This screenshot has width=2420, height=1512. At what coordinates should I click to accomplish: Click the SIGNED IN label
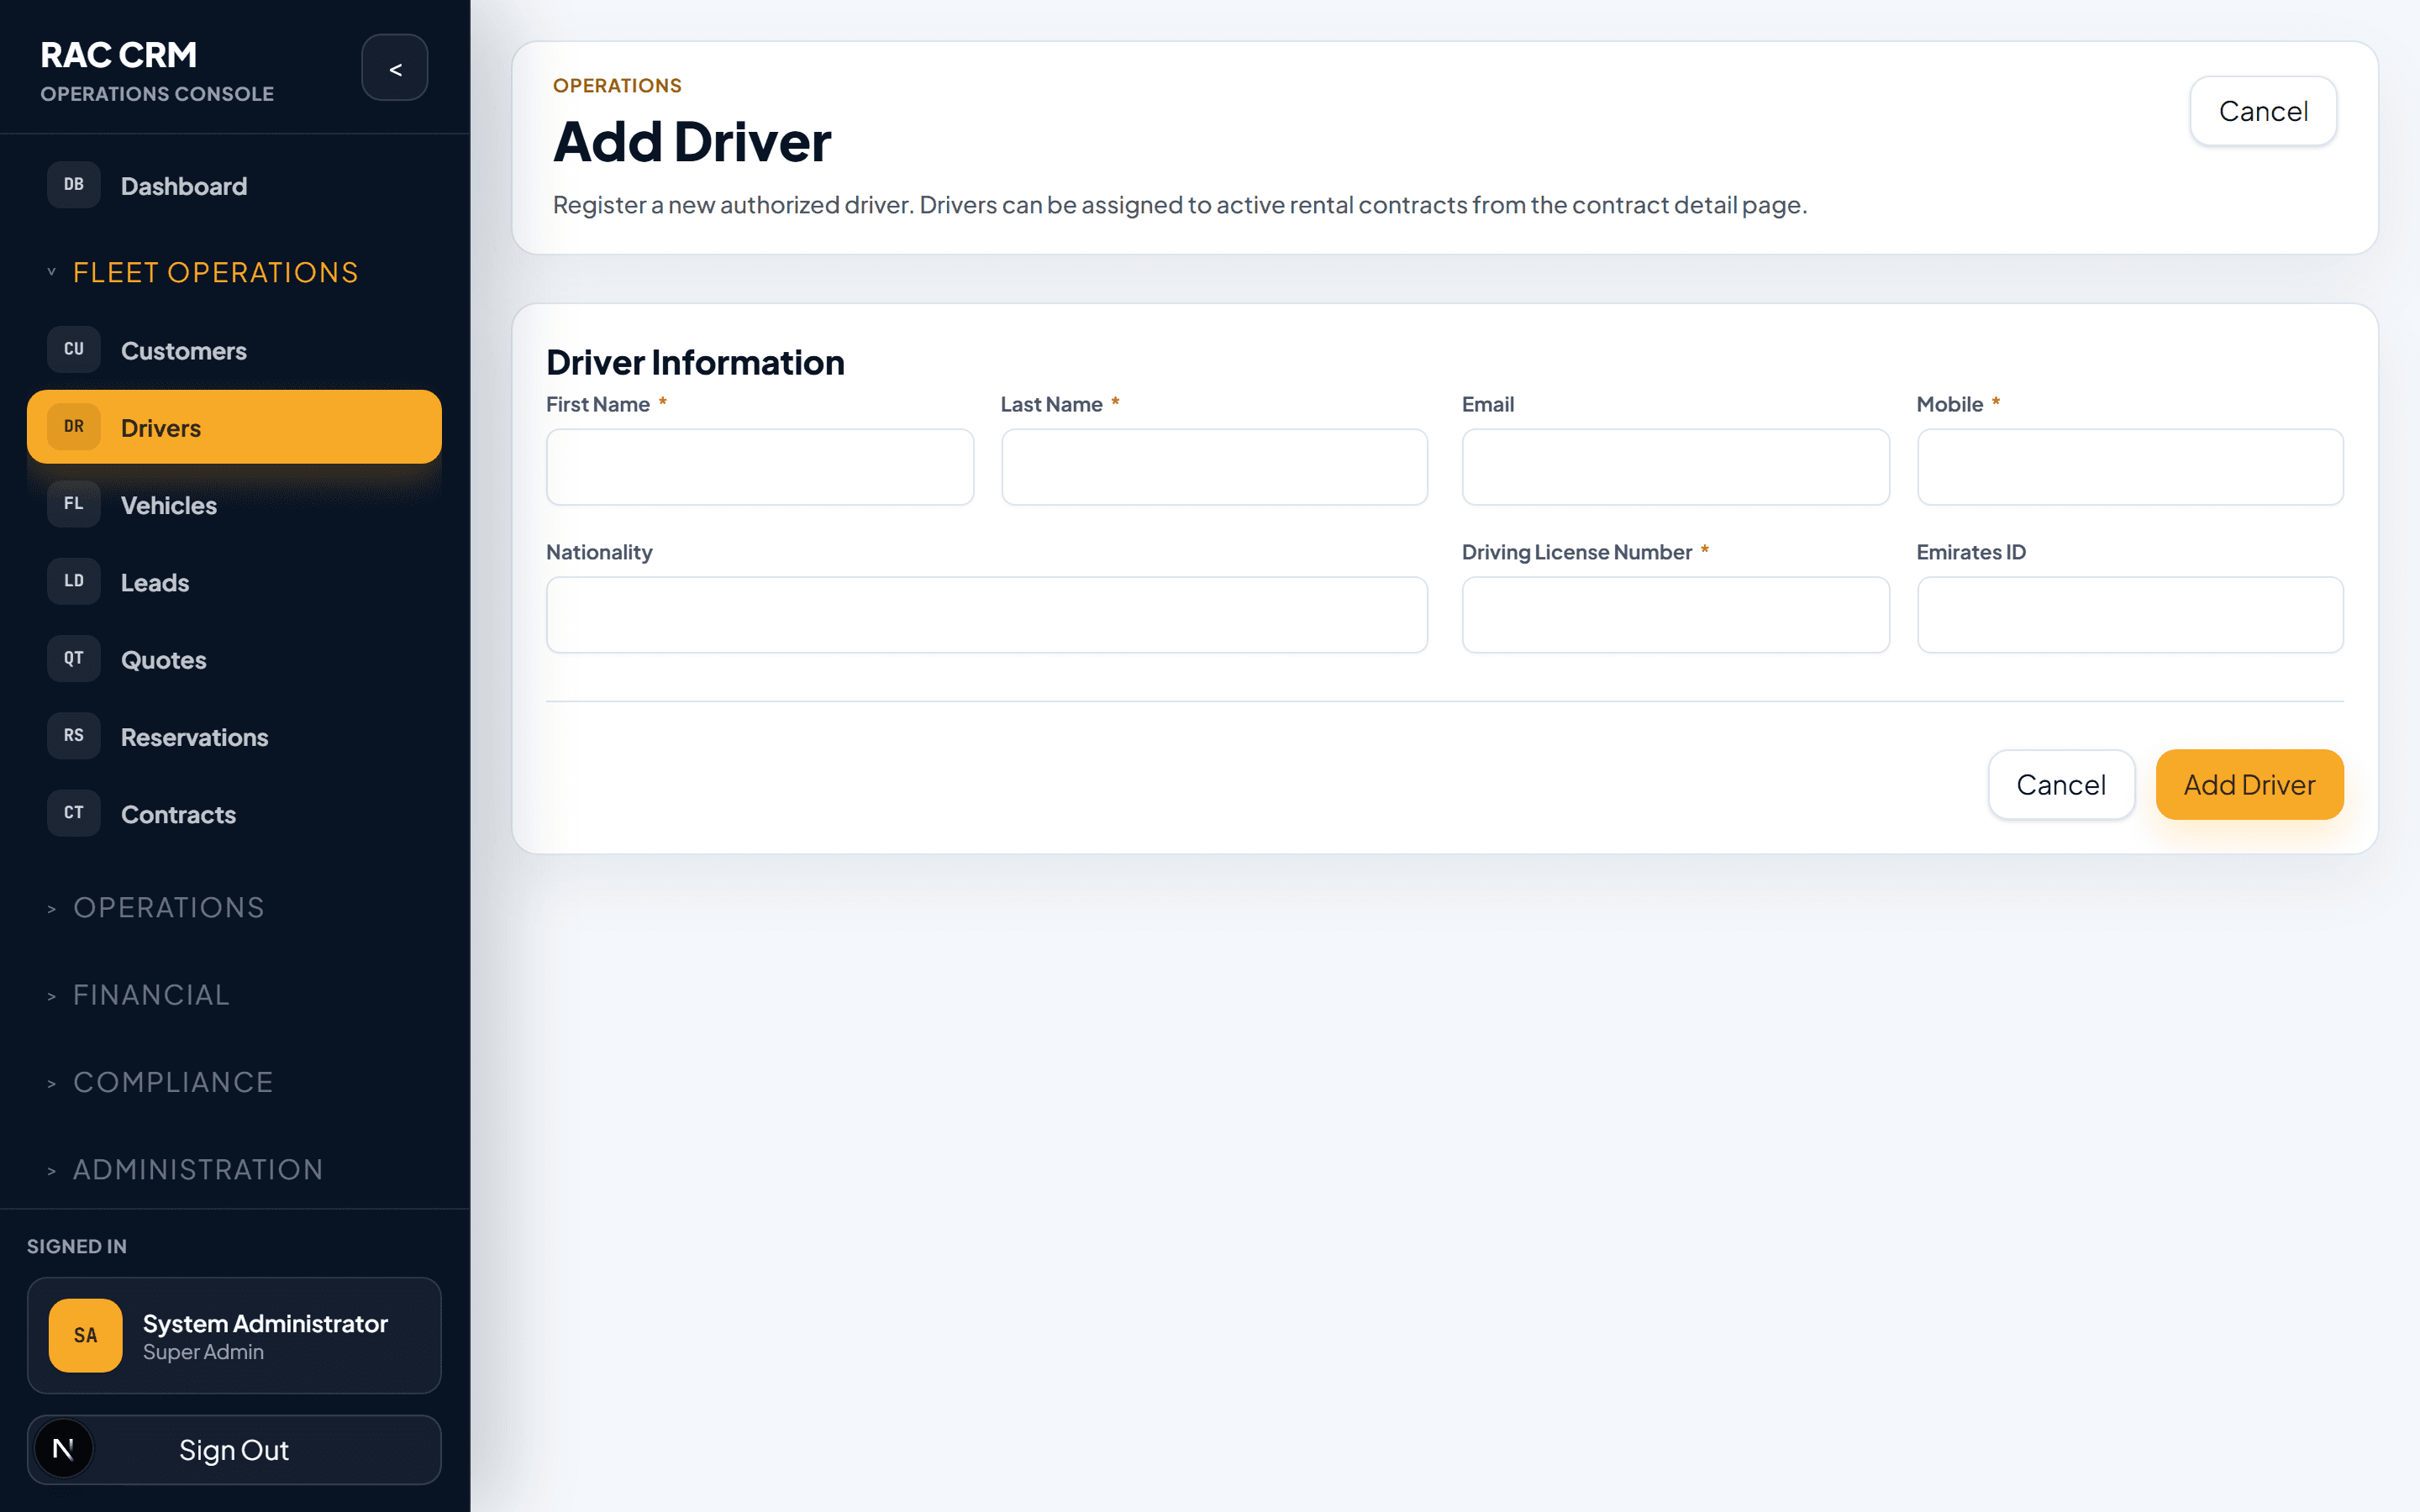[x=77, y=1246]
